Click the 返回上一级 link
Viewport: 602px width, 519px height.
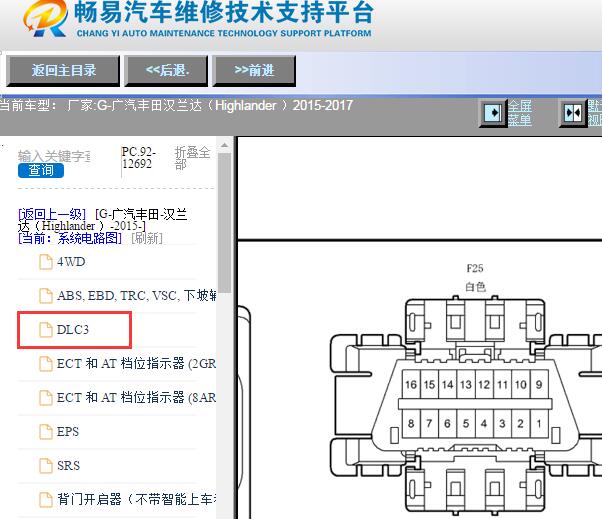coord(52,214)
